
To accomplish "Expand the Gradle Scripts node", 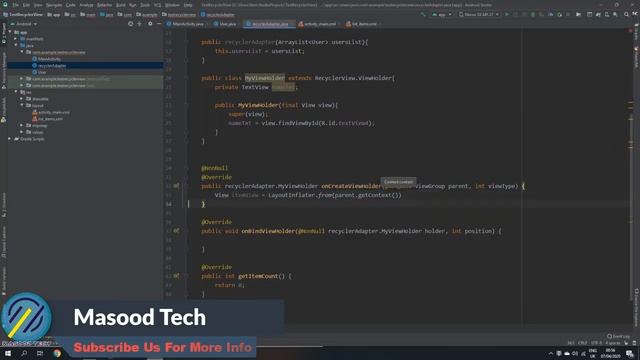I will [x=10, y=139].
